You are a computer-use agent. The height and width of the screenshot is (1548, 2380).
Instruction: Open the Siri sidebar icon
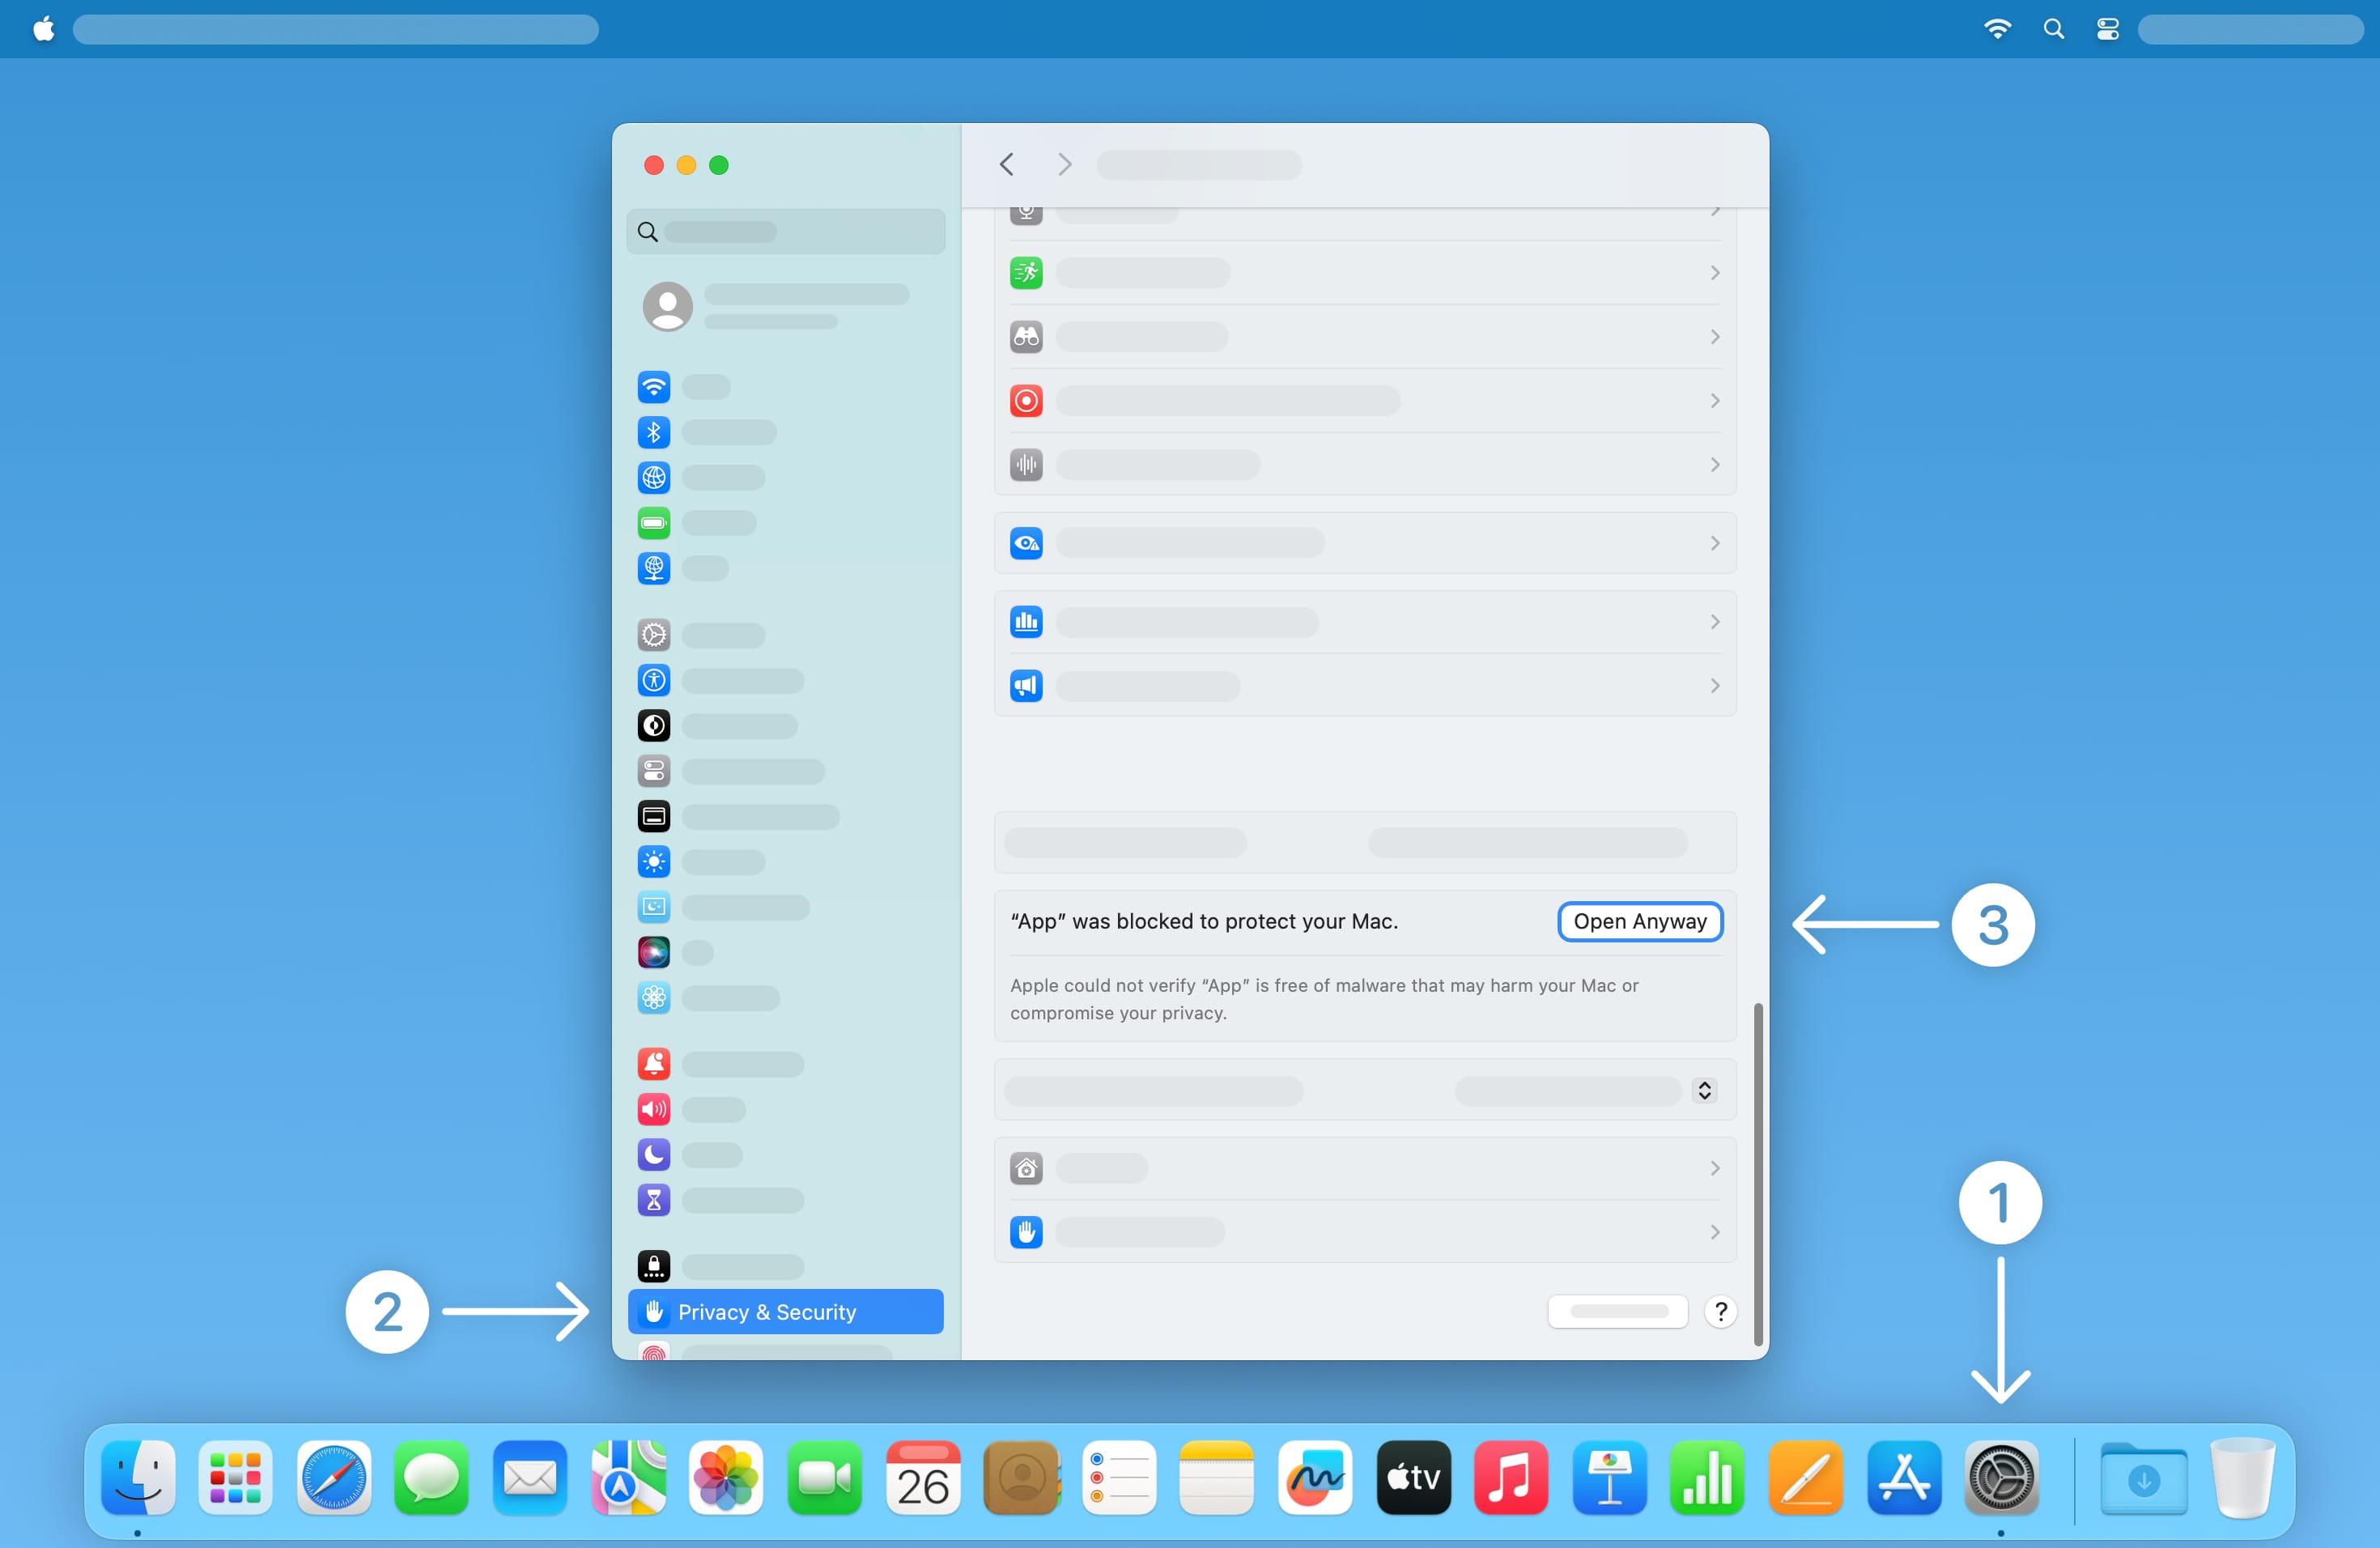tap(653, 952)
